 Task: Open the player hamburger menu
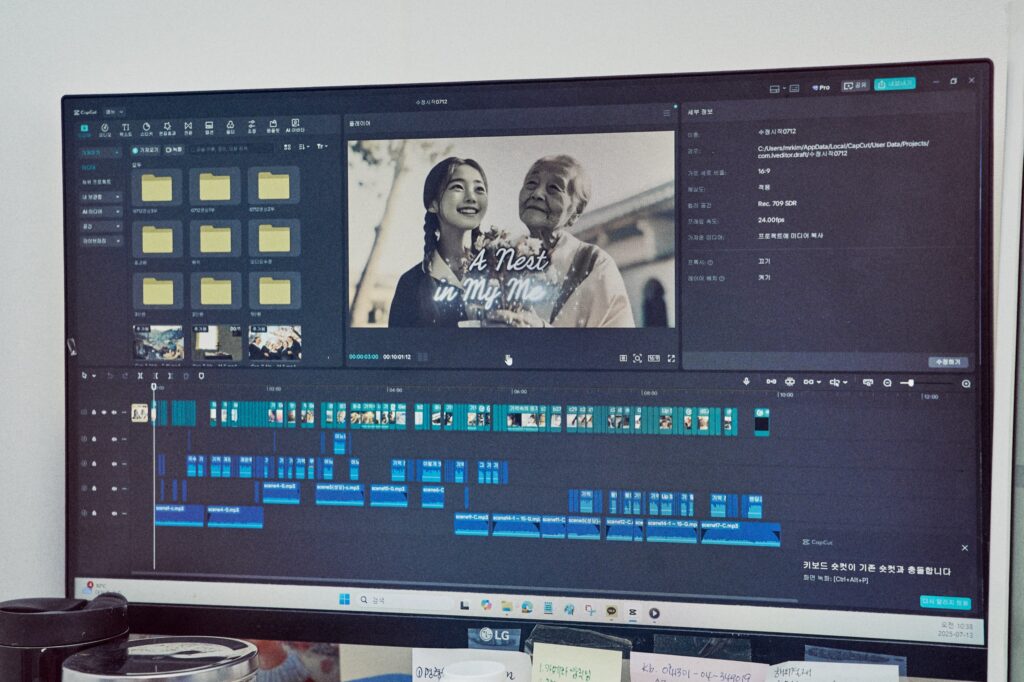666,113
